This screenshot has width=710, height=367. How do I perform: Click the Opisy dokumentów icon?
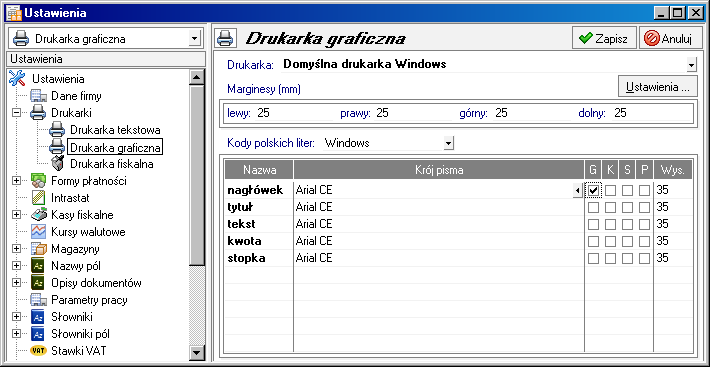coord(38,283)
